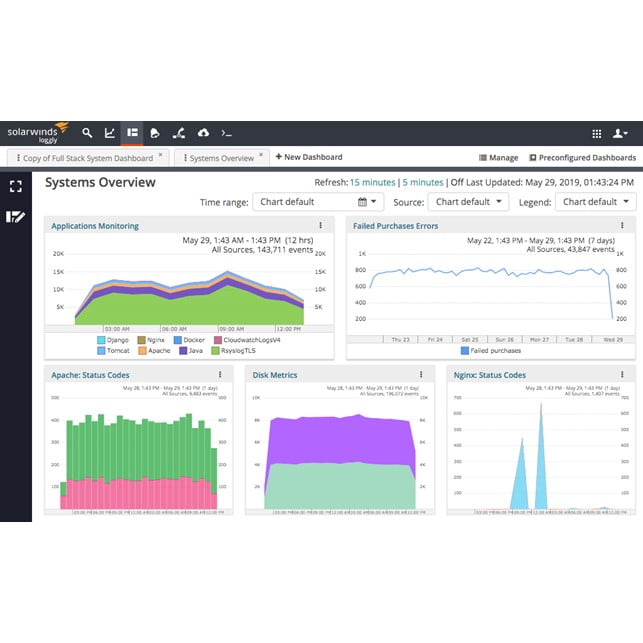The image size is (643, 643).
Task: Open the Source Chart default dropdown
Action: coord(468,202)
